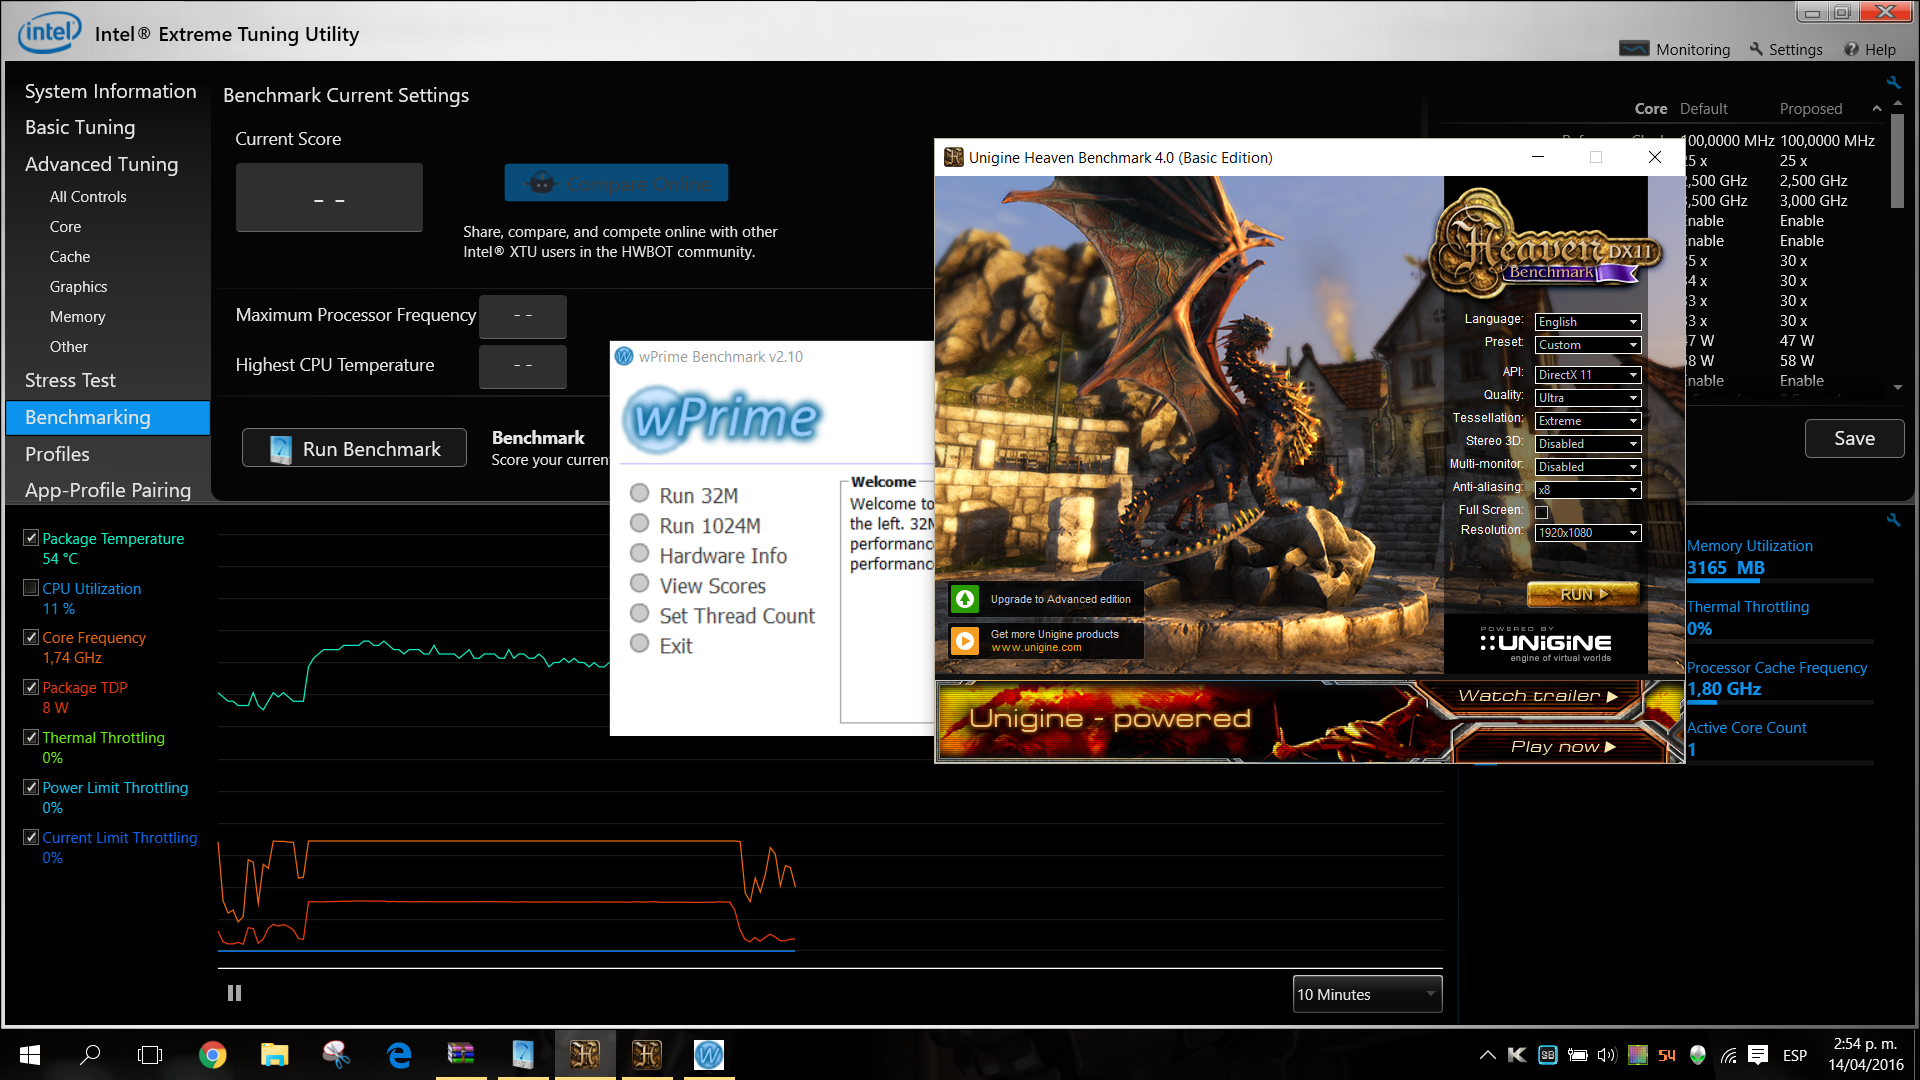Open the Multi-monitor dropdown

pyautogui.click(x=1588, y=467)
